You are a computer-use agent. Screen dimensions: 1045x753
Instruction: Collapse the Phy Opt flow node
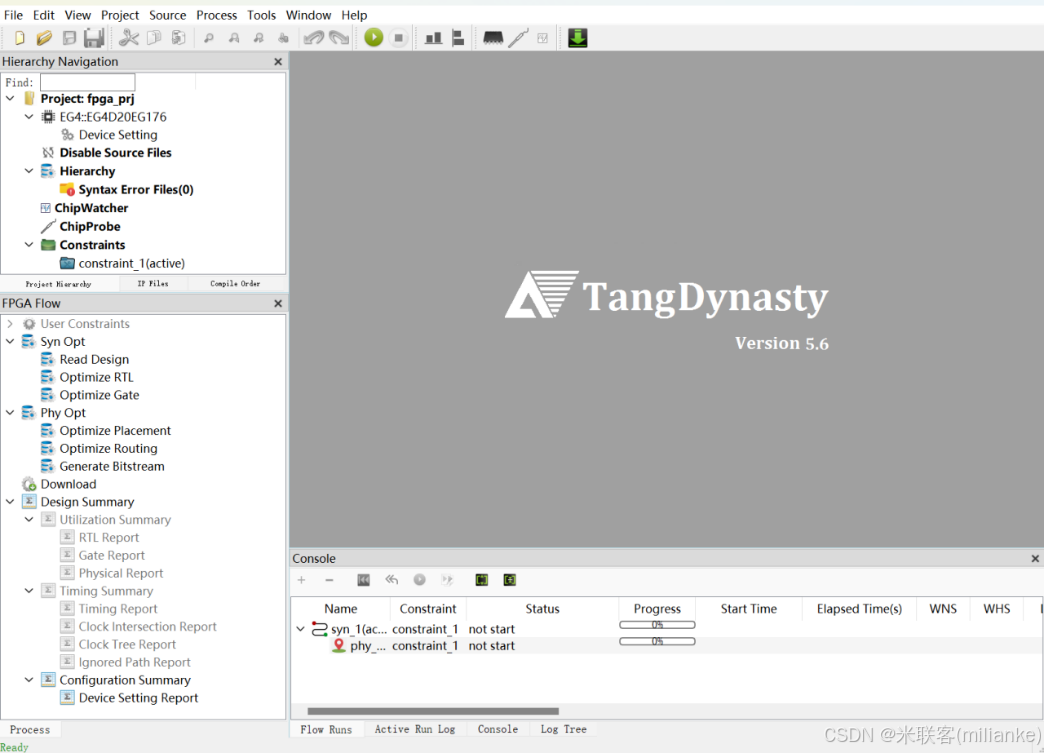10,412
